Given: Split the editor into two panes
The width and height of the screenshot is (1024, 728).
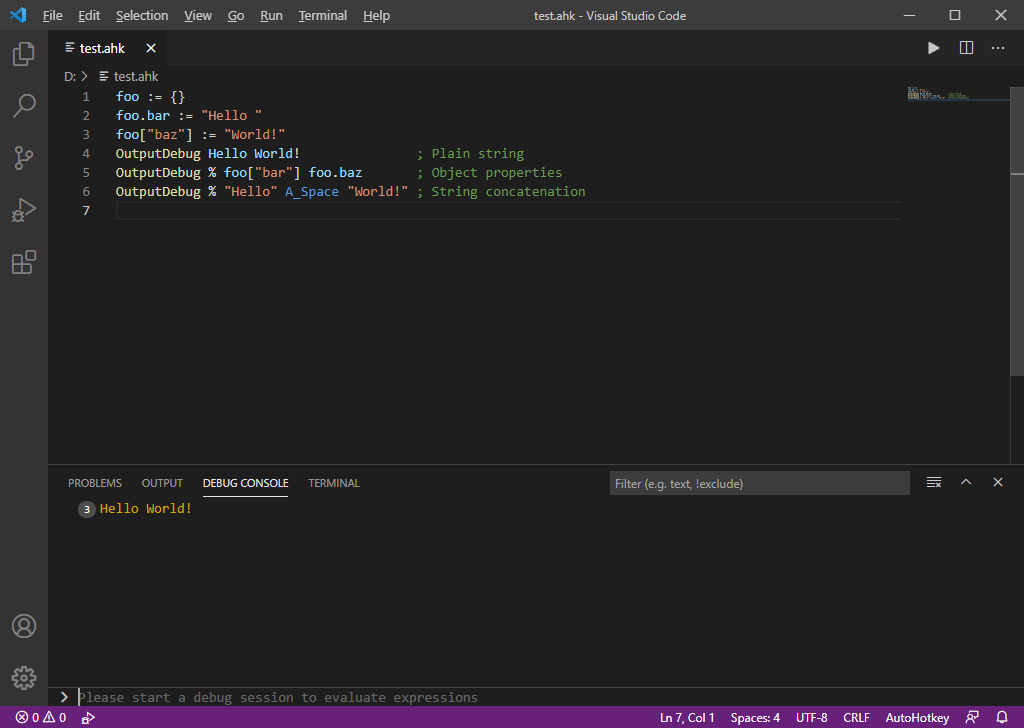Looking at the screenshot, I should point(965,47).
